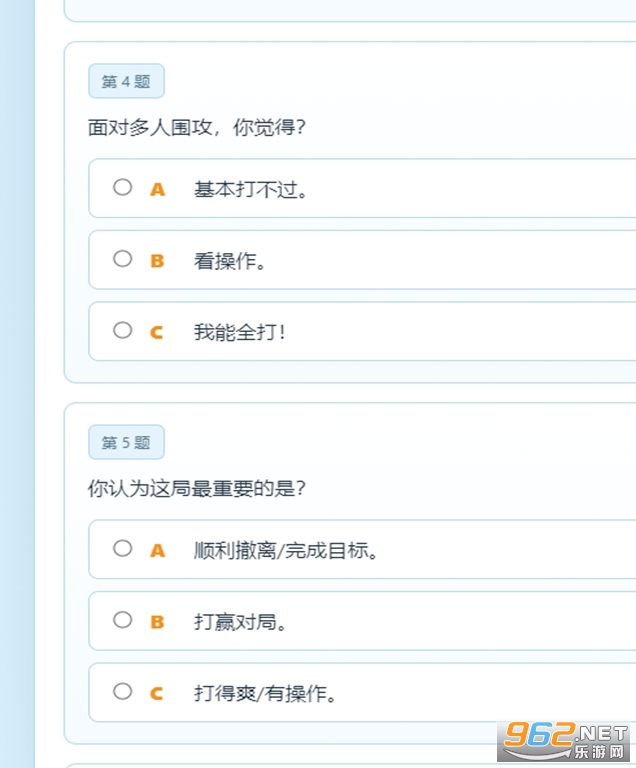Select radio button beside "我能全打!"

[x=122, y=330]
